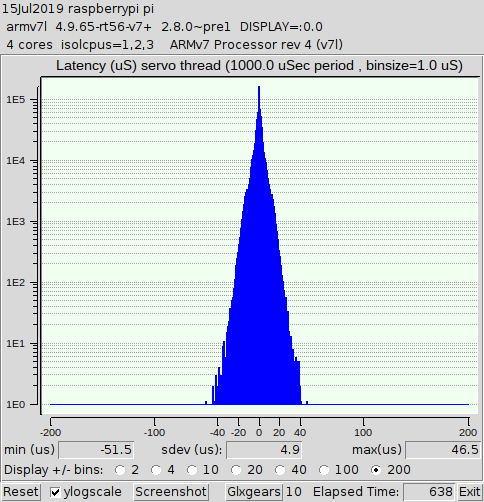The image size is (484, 502).
Task: Click the max(us) value field
Action: click(443, 450)
